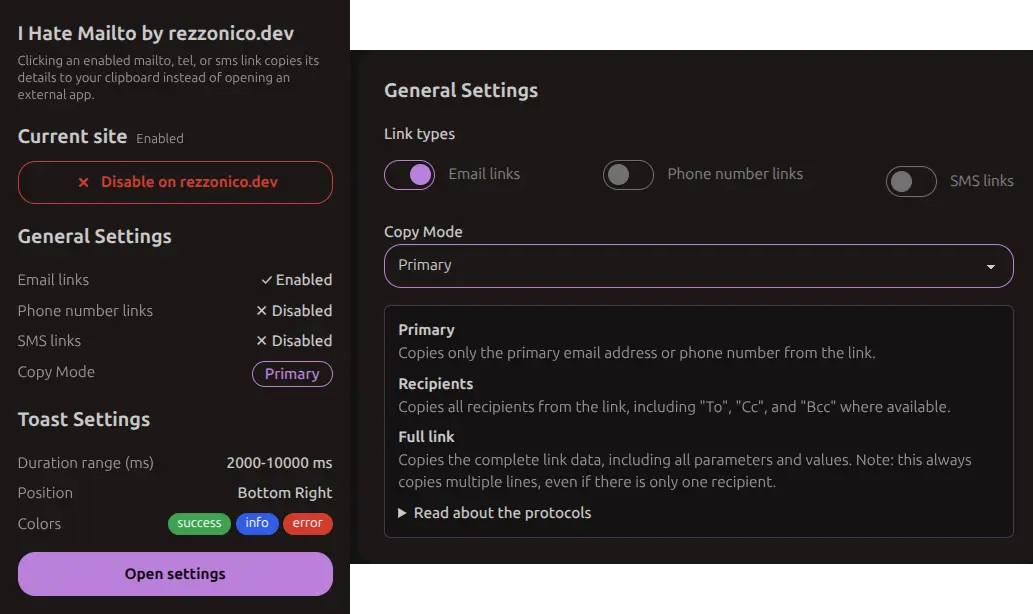Click the Bottom Right position value
Viewport: 1033px width, 614px height.
click(285, 493)
